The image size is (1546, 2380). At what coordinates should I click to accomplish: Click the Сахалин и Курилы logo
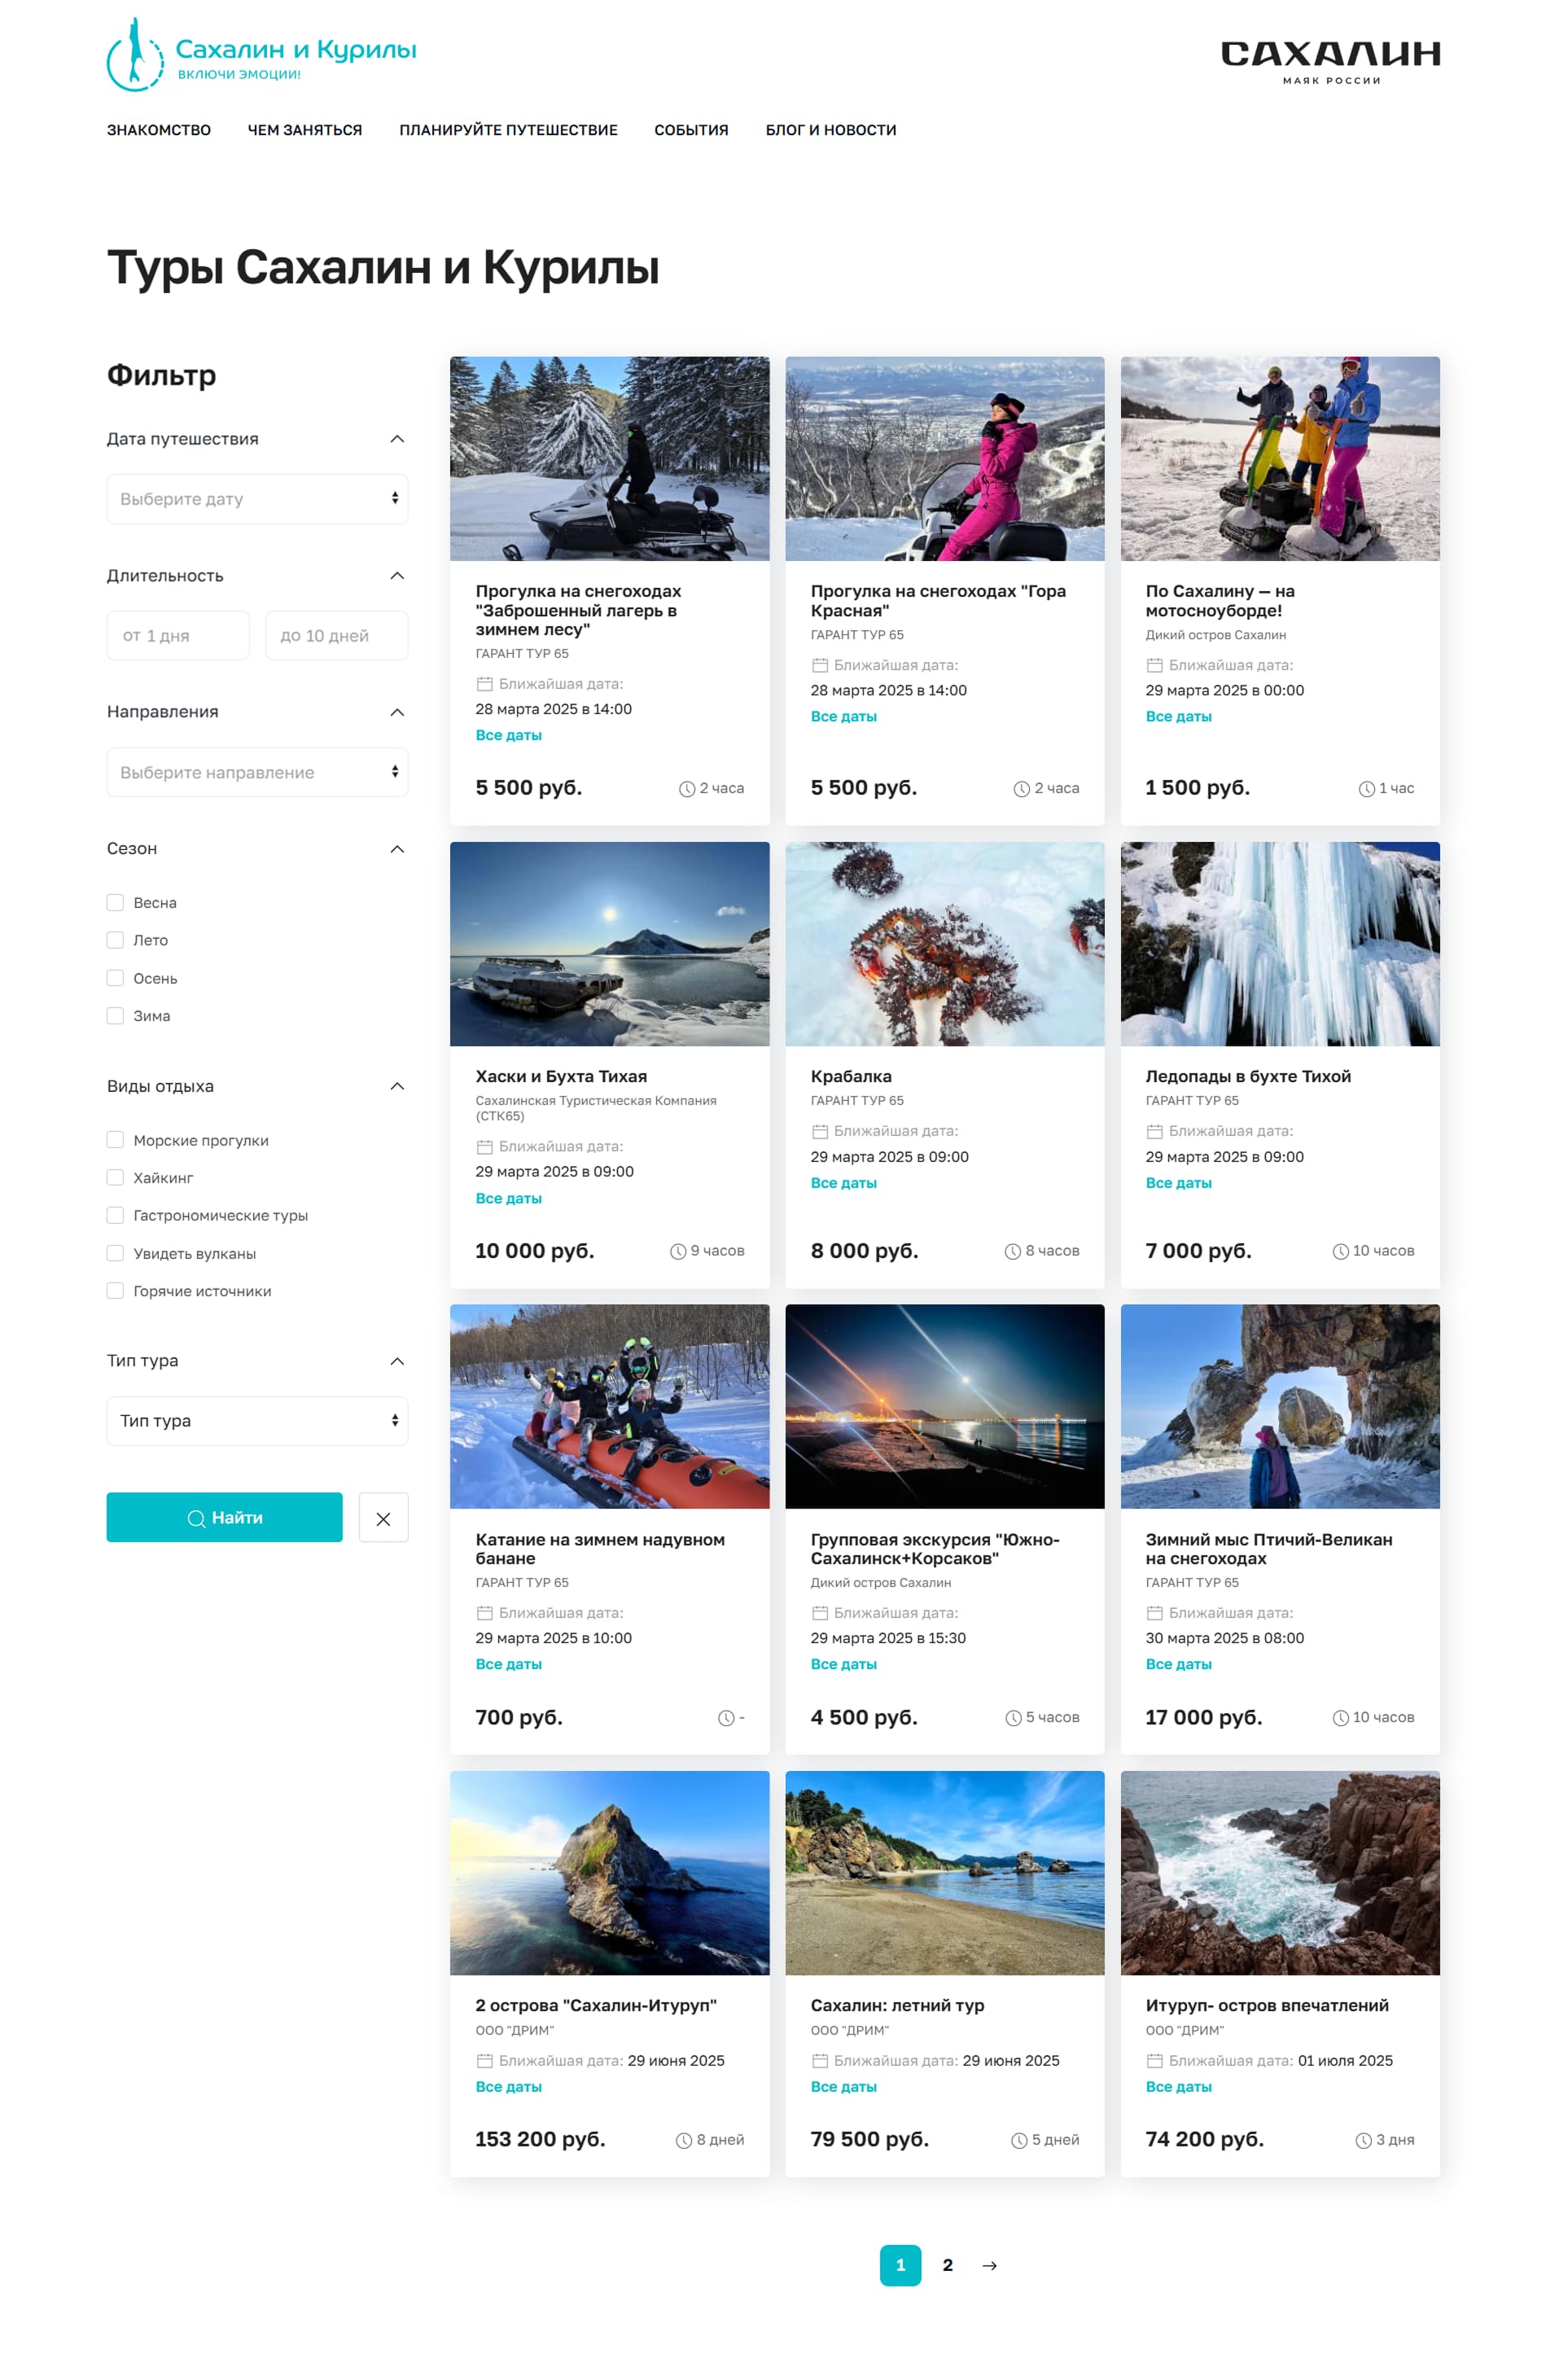[x=261, y=55]
